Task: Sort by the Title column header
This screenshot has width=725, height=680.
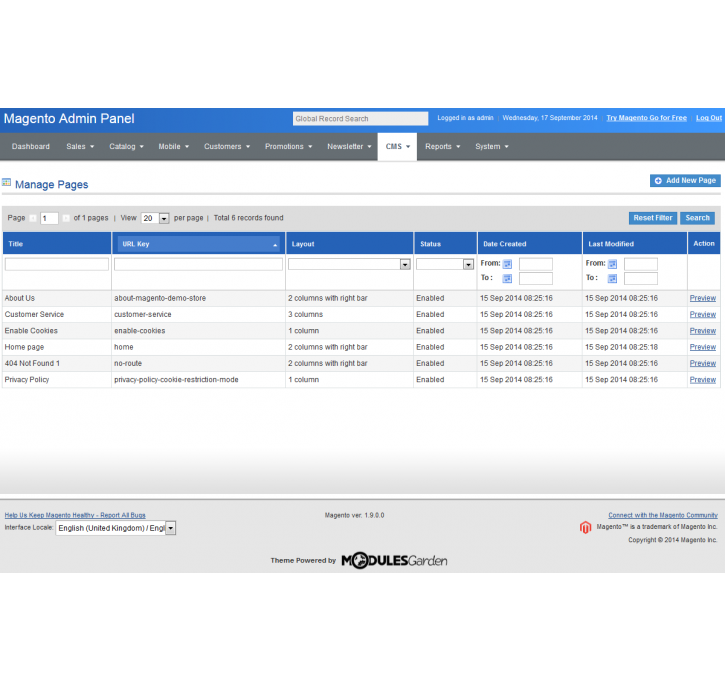Action: (57, 244)
